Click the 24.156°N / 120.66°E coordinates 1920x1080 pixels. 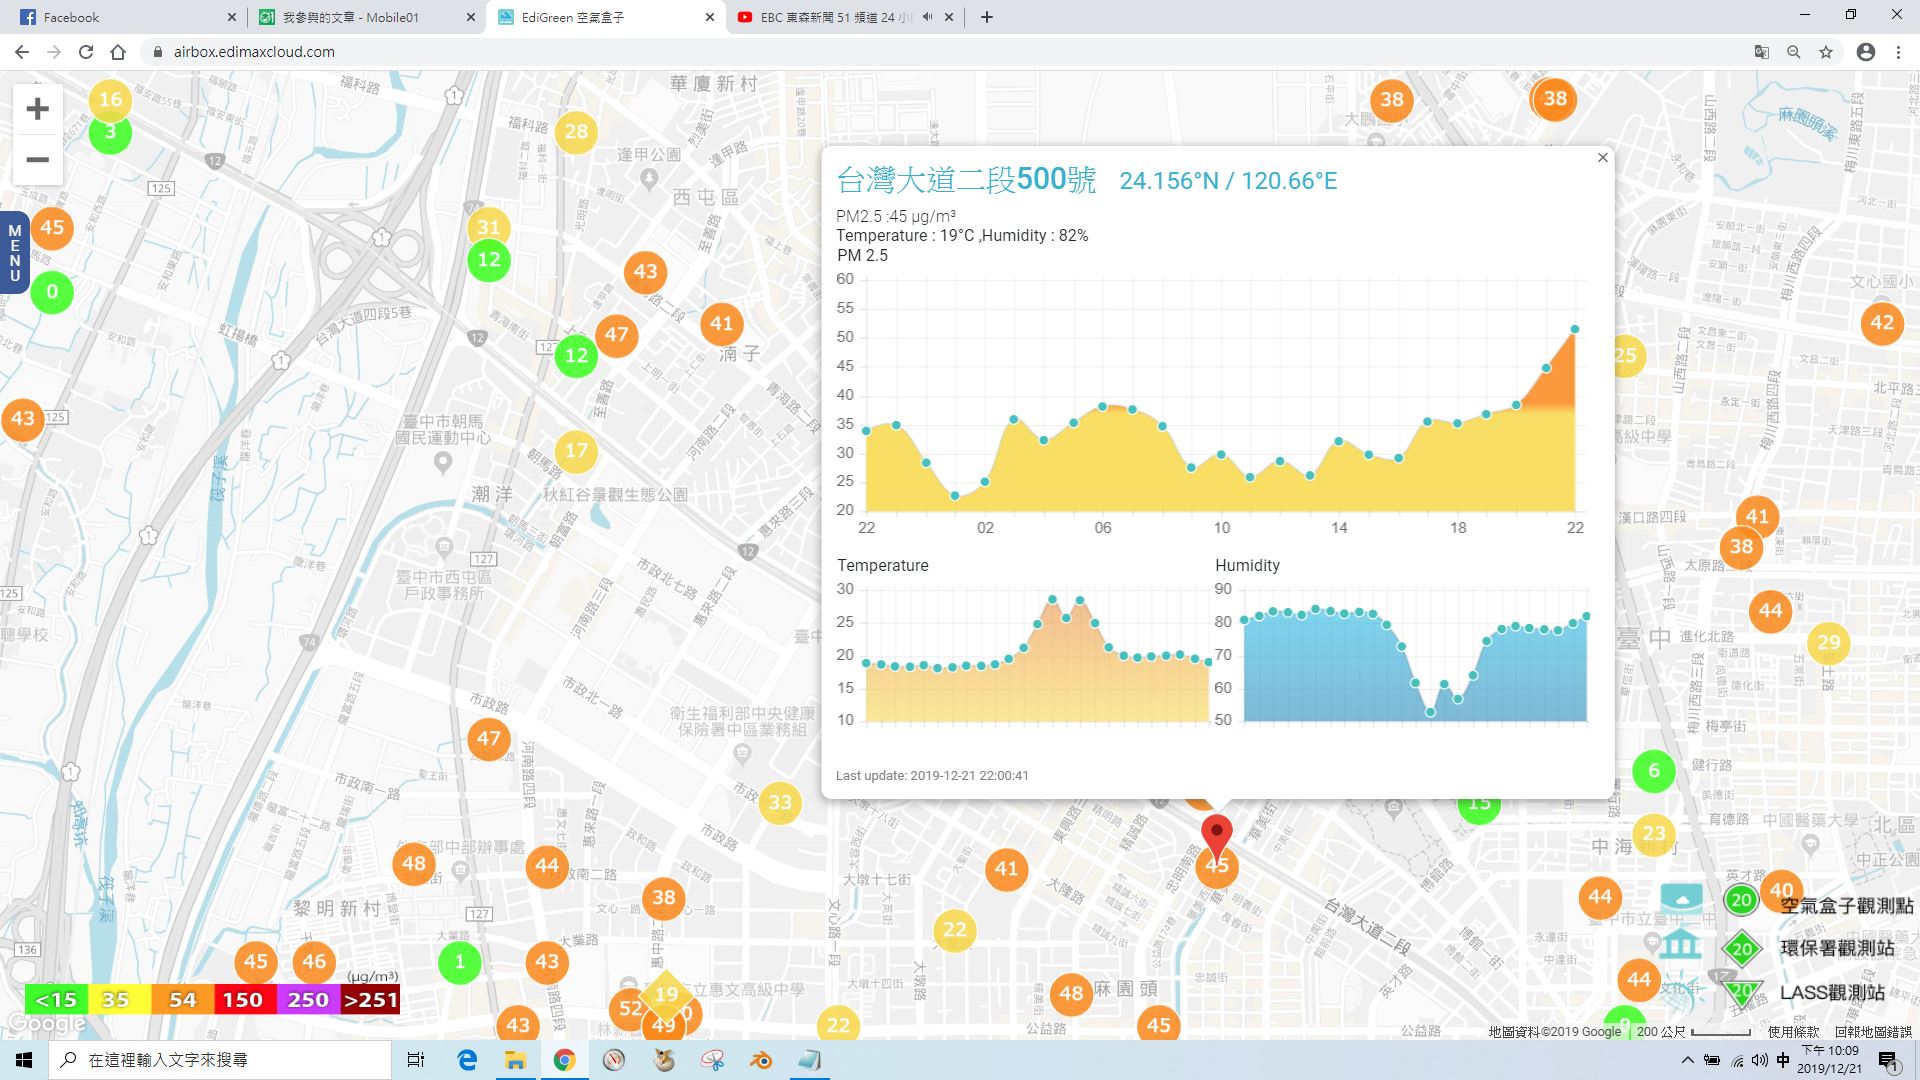click(x=1228, y=181)
